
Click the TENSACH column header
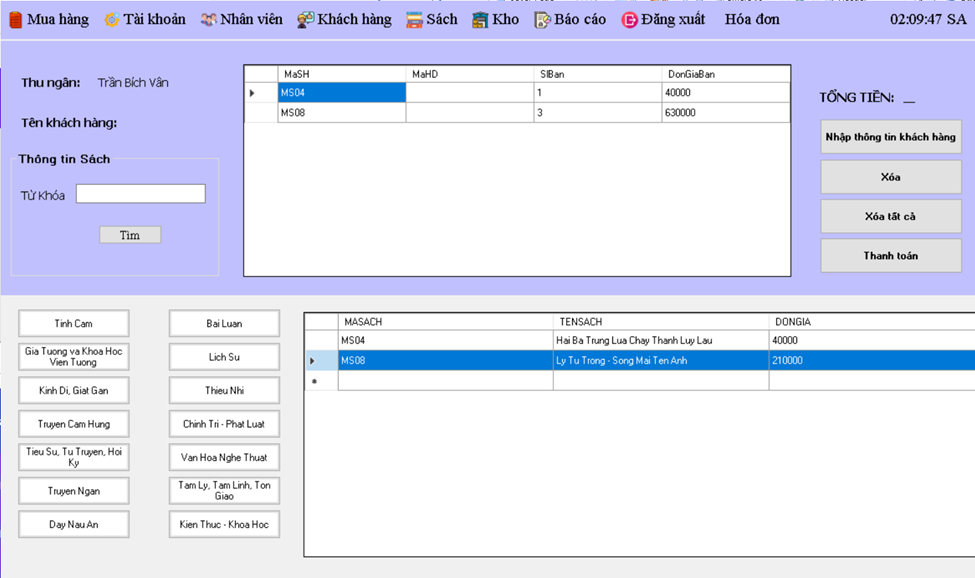click(x=661, y=322)
